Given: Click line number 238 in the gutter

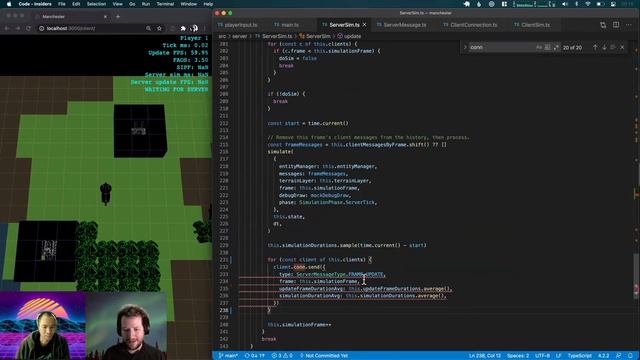Looking at the screenshot, I should (x=224, y=310).
